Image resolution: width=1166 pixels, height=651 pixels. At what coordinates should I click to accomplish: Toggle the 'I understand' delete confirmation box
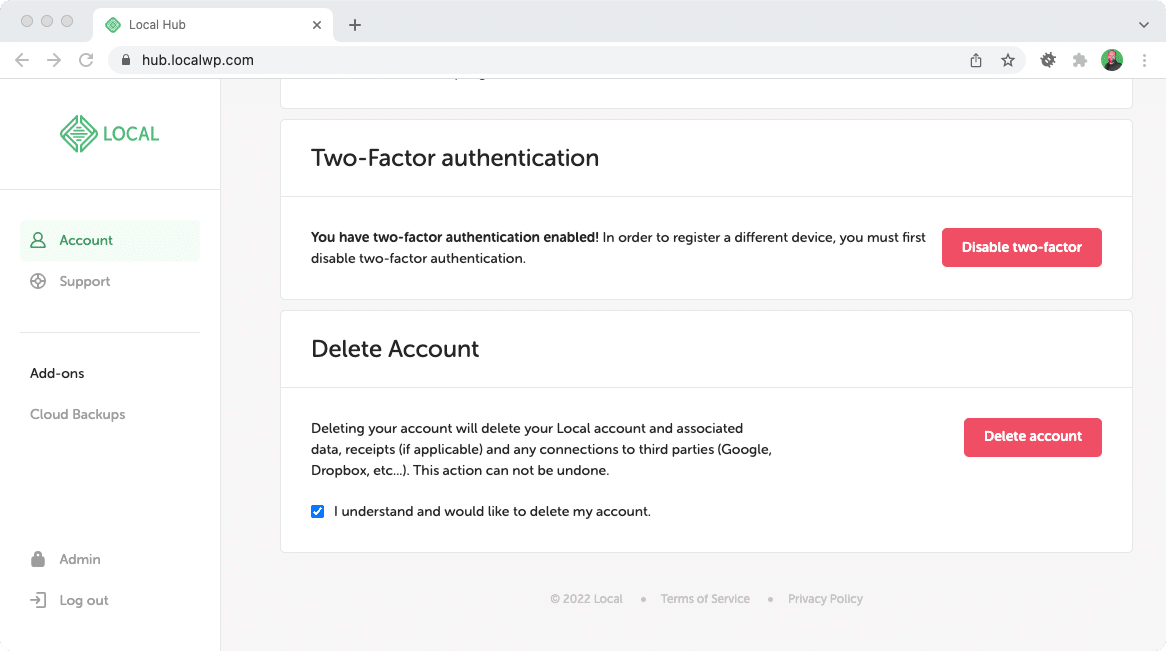pos(317,511)
